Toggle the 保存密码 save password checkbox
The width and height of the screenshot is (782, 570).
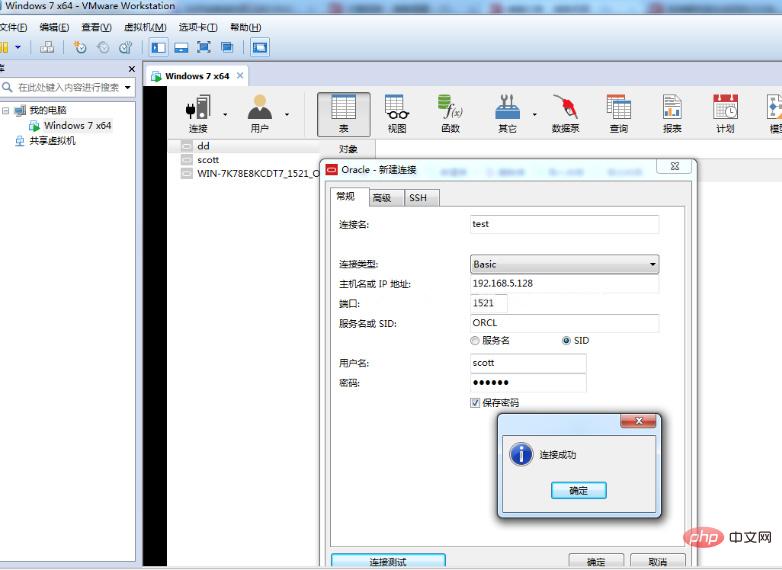(475, 402)
